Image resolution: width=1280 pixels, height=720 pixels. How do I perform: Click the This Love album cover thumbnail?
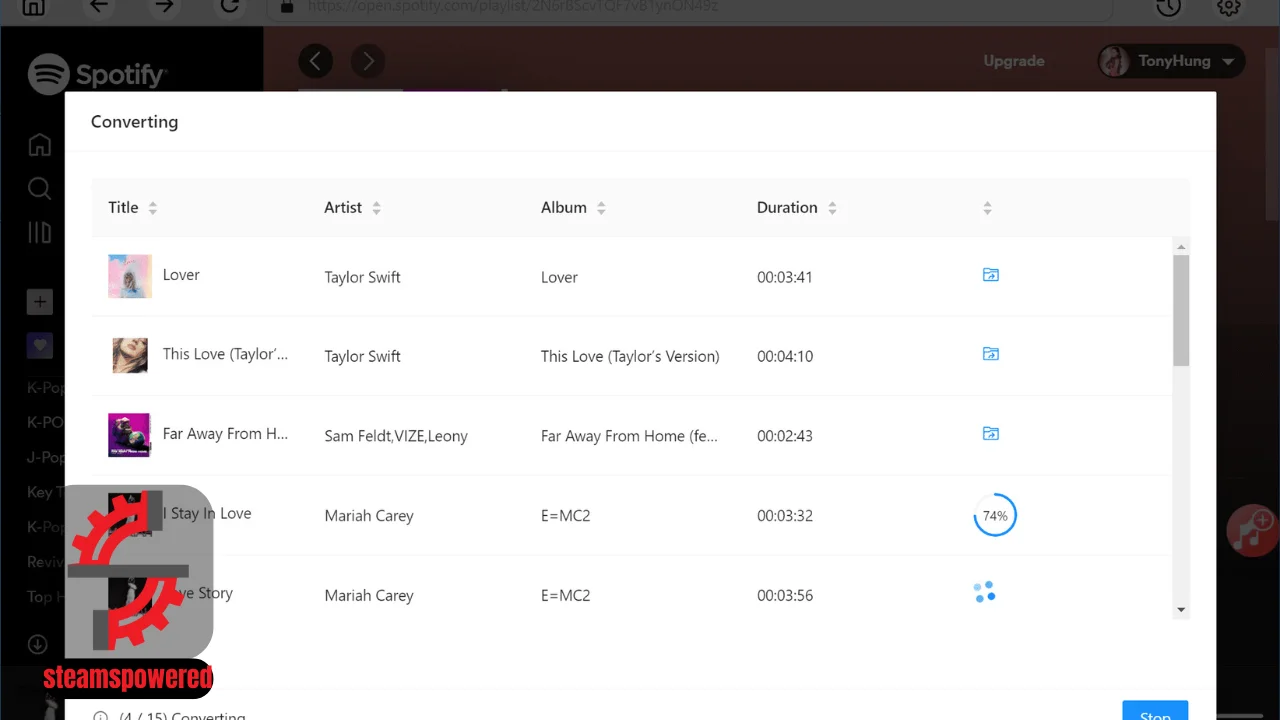130,355
